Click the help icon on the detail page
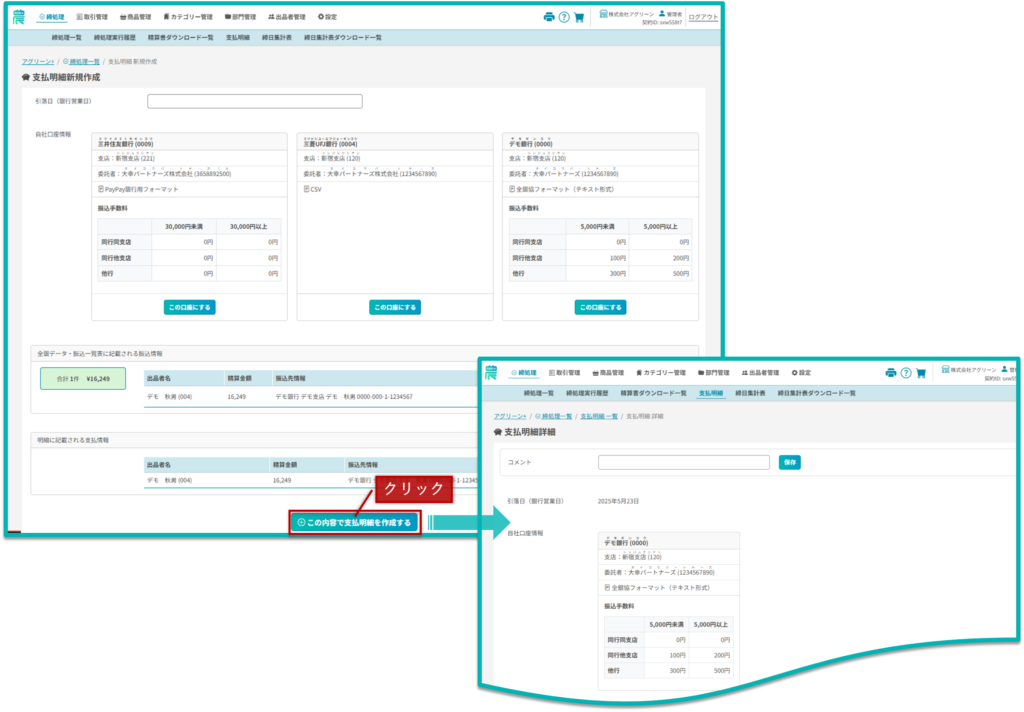Screen dimensions: 1024x712 tap(906, 373)
